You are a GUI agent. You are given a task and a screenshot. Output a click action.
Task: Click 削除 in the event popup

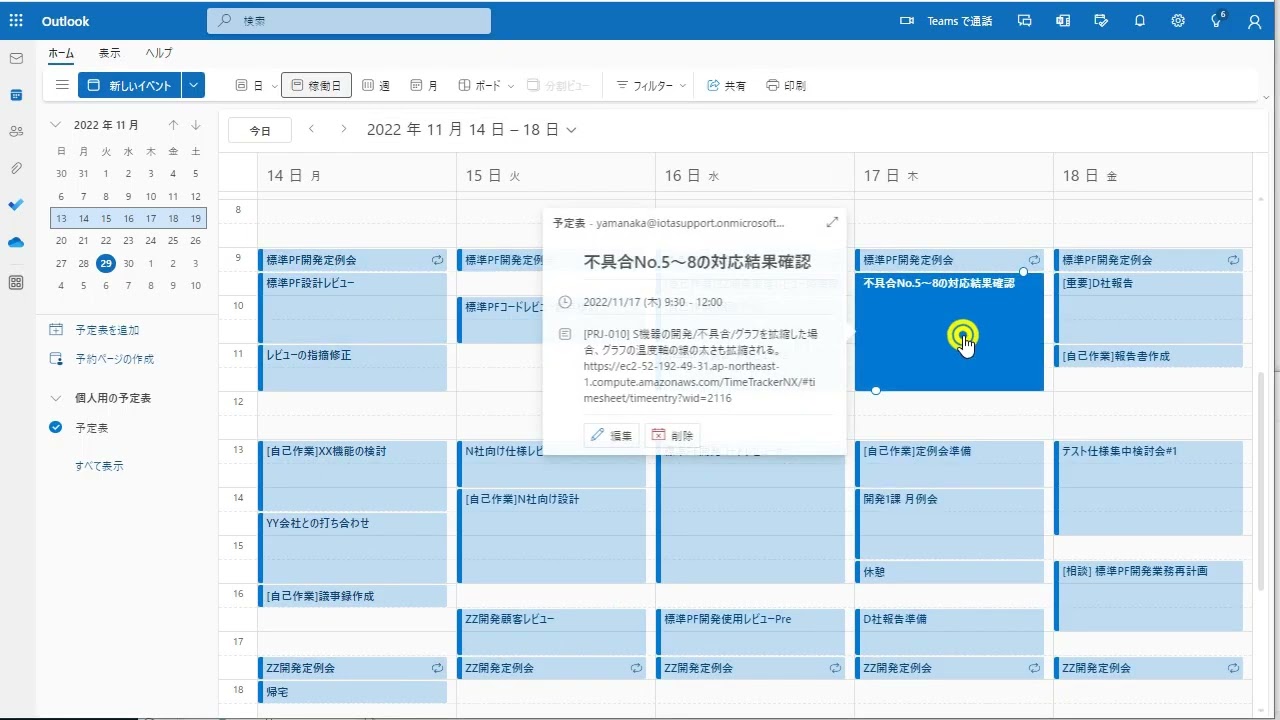(x=672, y=435)
